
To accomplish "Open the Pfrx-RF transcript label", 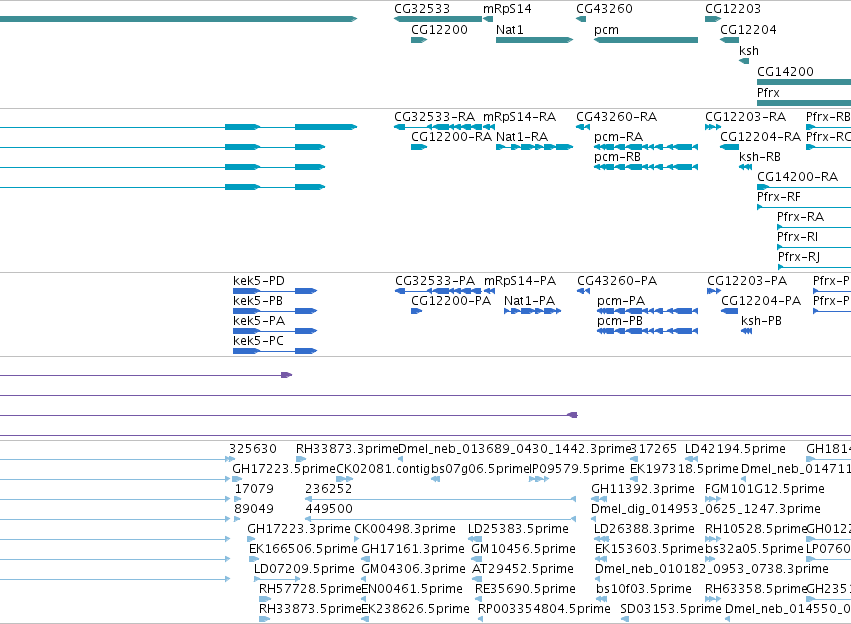I will tap(779, 196).
